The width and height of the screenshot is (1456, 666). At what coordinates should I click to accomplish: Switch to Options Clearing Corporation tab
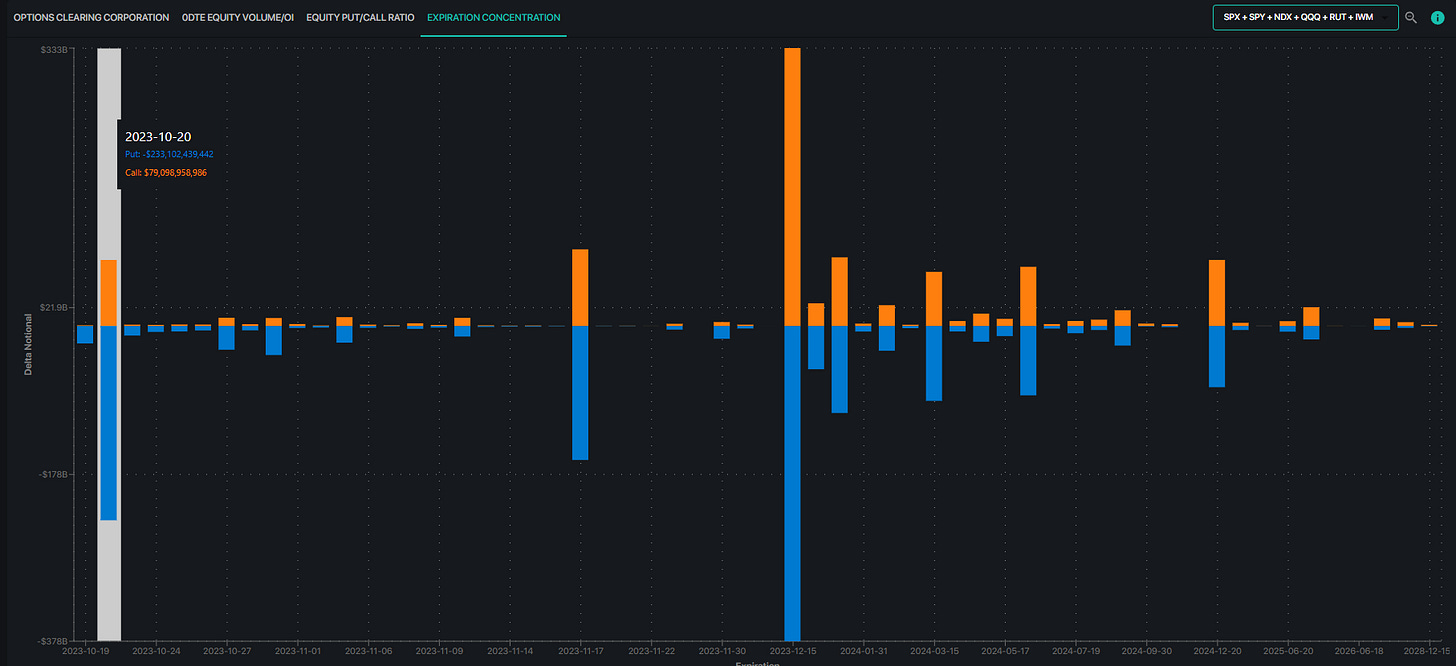[91, 18]
